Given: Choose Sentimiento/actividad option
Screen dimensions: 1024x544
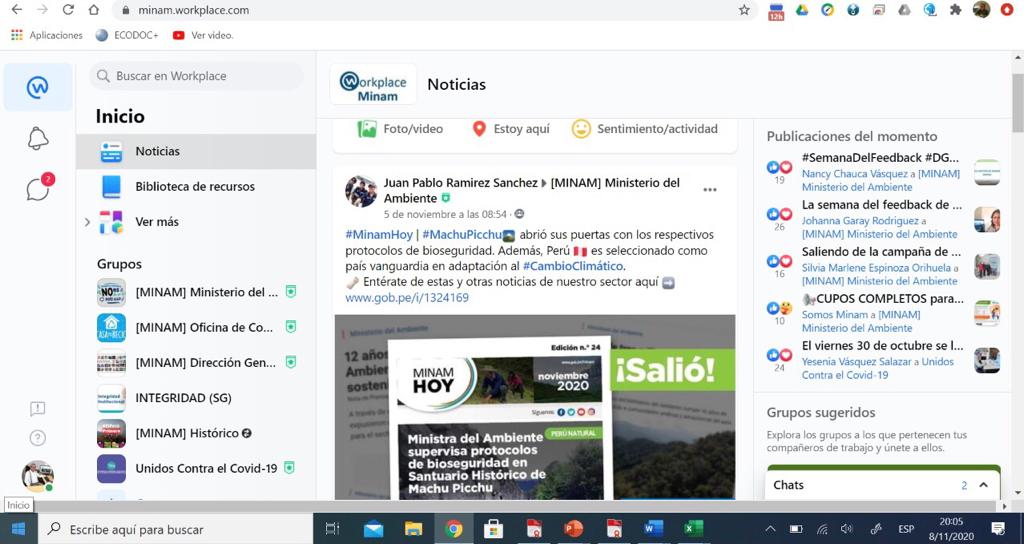Looking at the screenshot, I should click(x=645, y=129).
